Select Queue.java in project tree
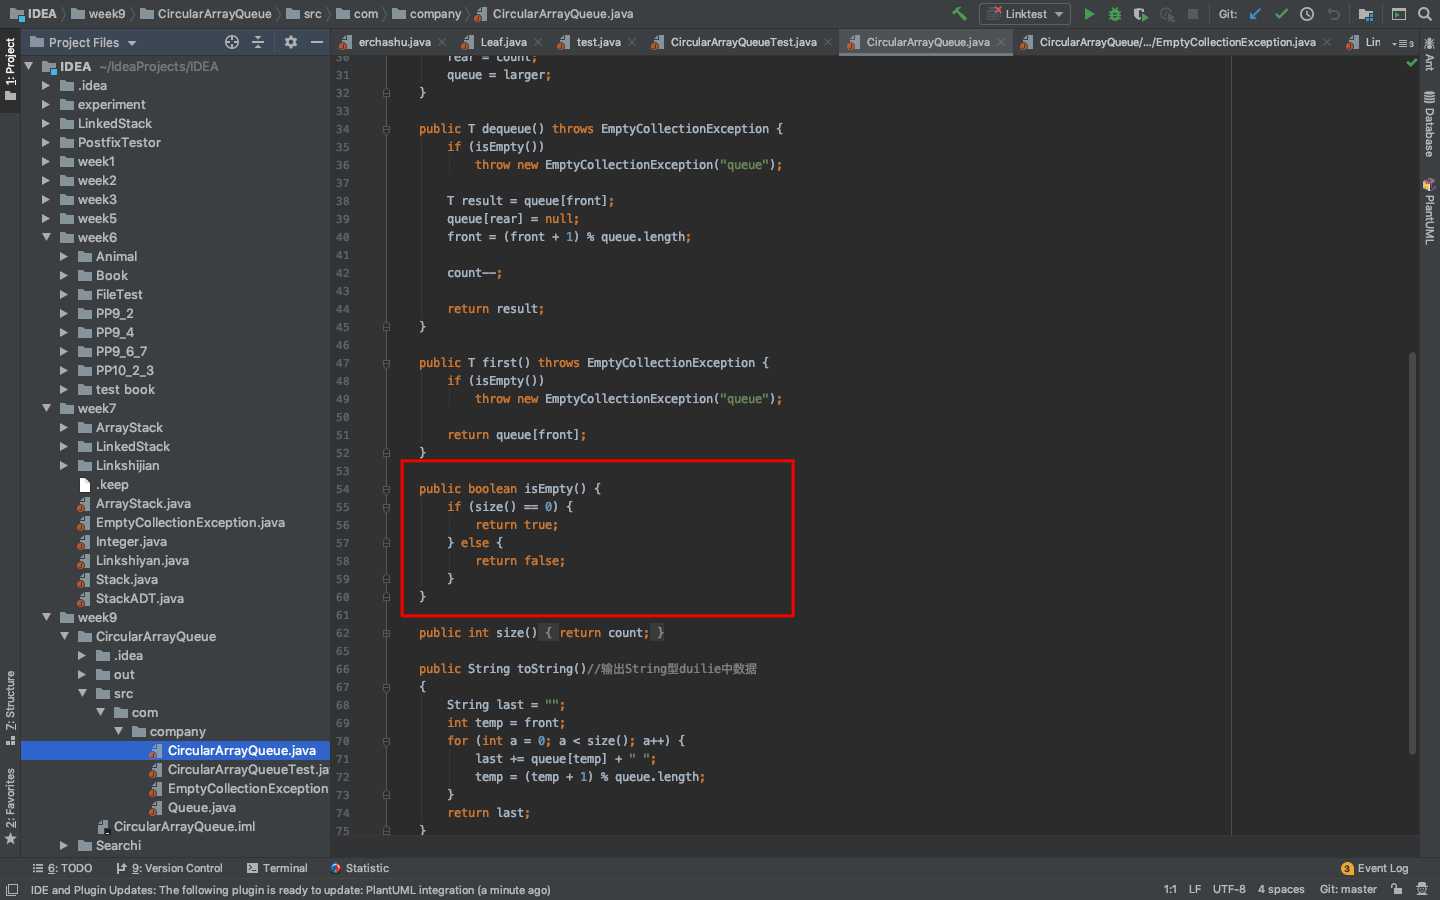 pos(202,808)
